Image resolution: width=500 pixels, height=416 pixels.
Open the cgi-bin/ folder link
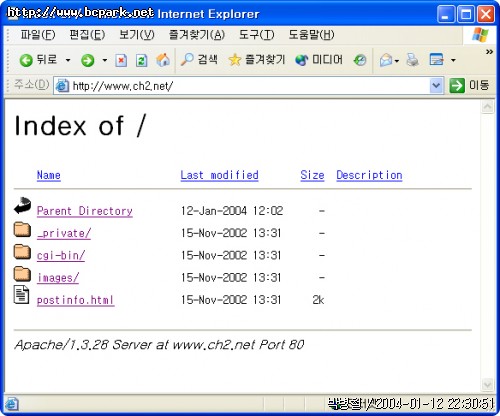(x=61, y=256)
